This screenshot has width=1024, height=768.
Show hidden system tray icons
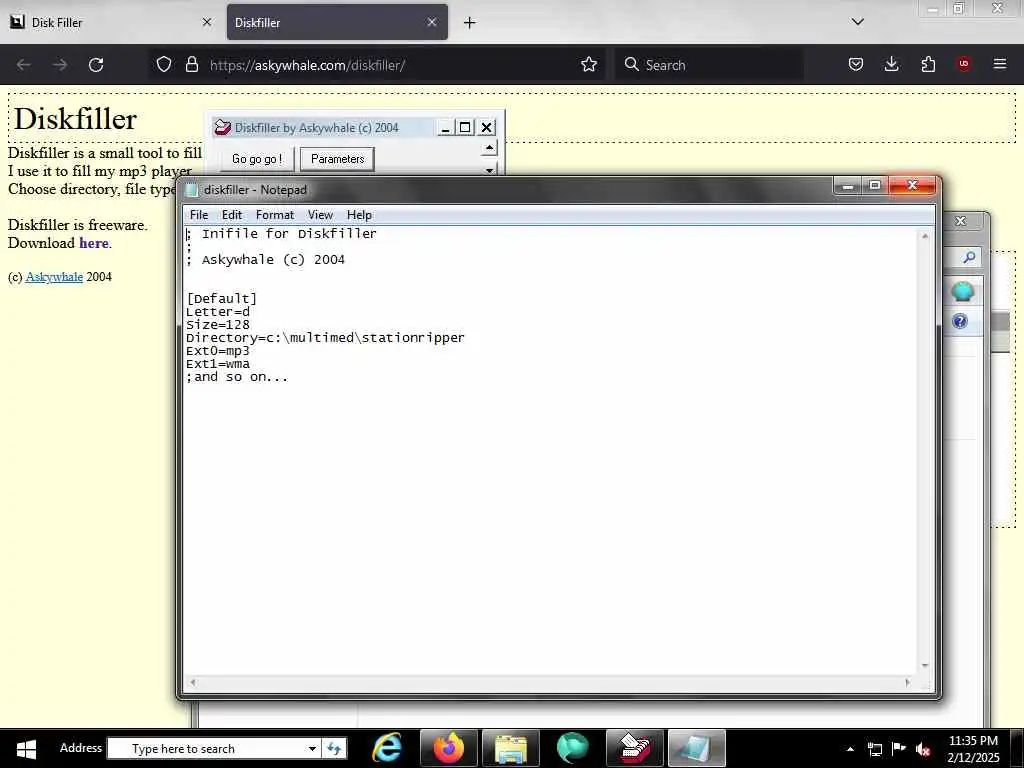click(850, 749)
